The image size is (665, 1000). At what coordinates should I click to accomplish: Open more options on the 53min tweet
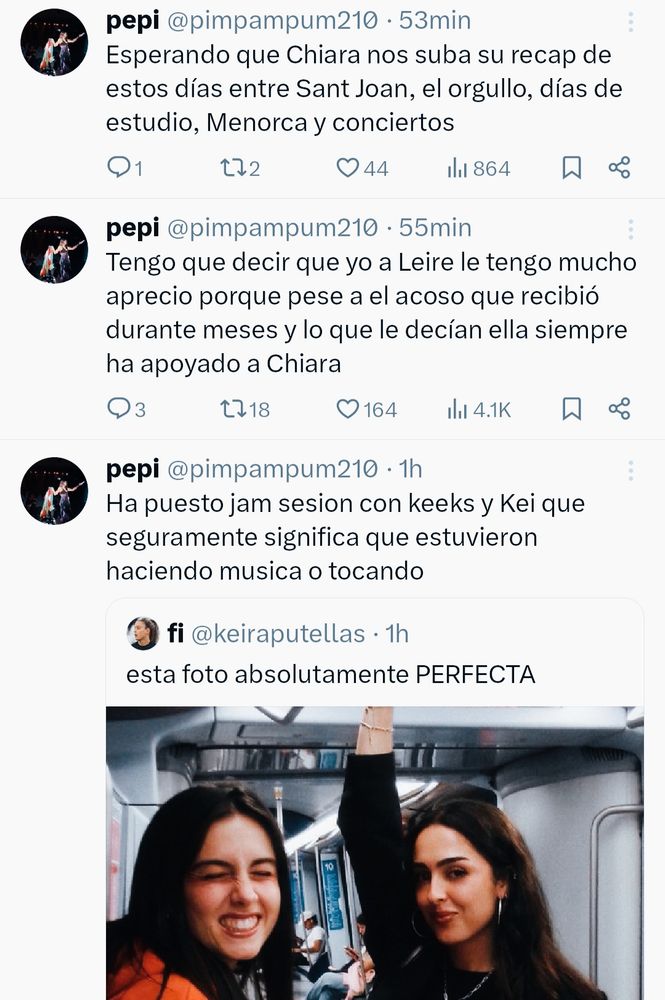pos(630,22)
